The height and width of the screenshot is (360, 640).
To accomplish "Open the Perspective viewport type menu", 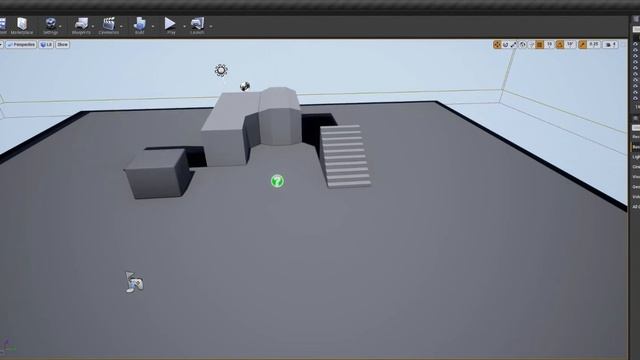I will point(21,44).
